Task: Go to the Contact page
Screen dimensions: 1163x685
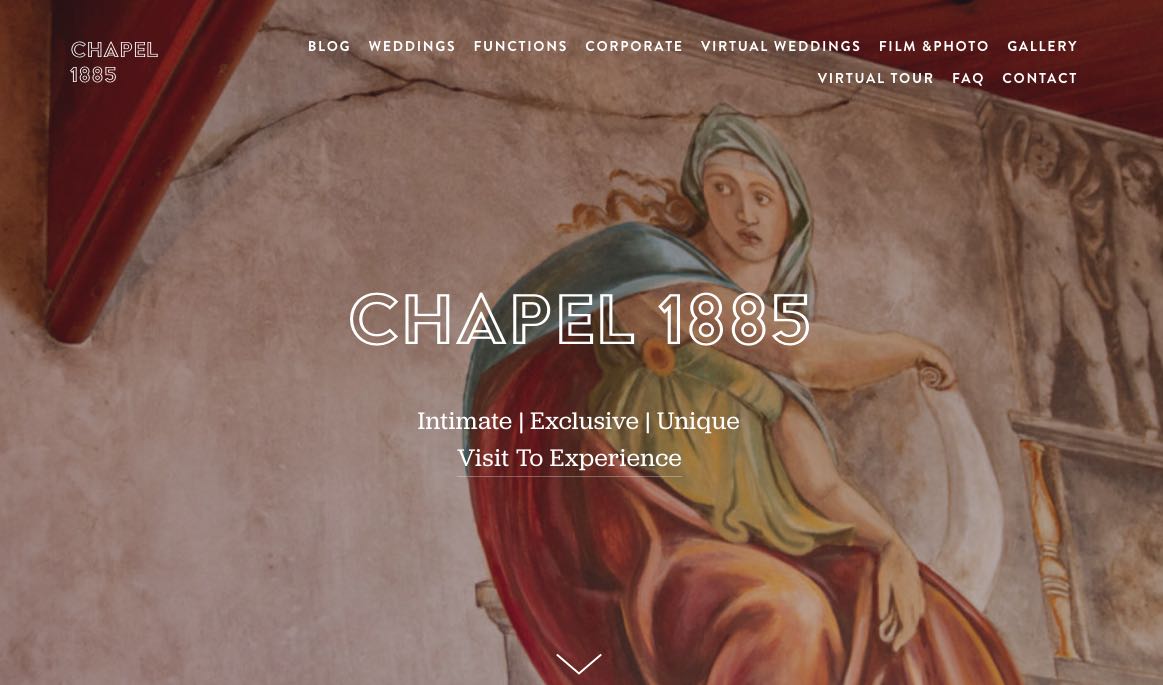Action: click(1039, 78)
